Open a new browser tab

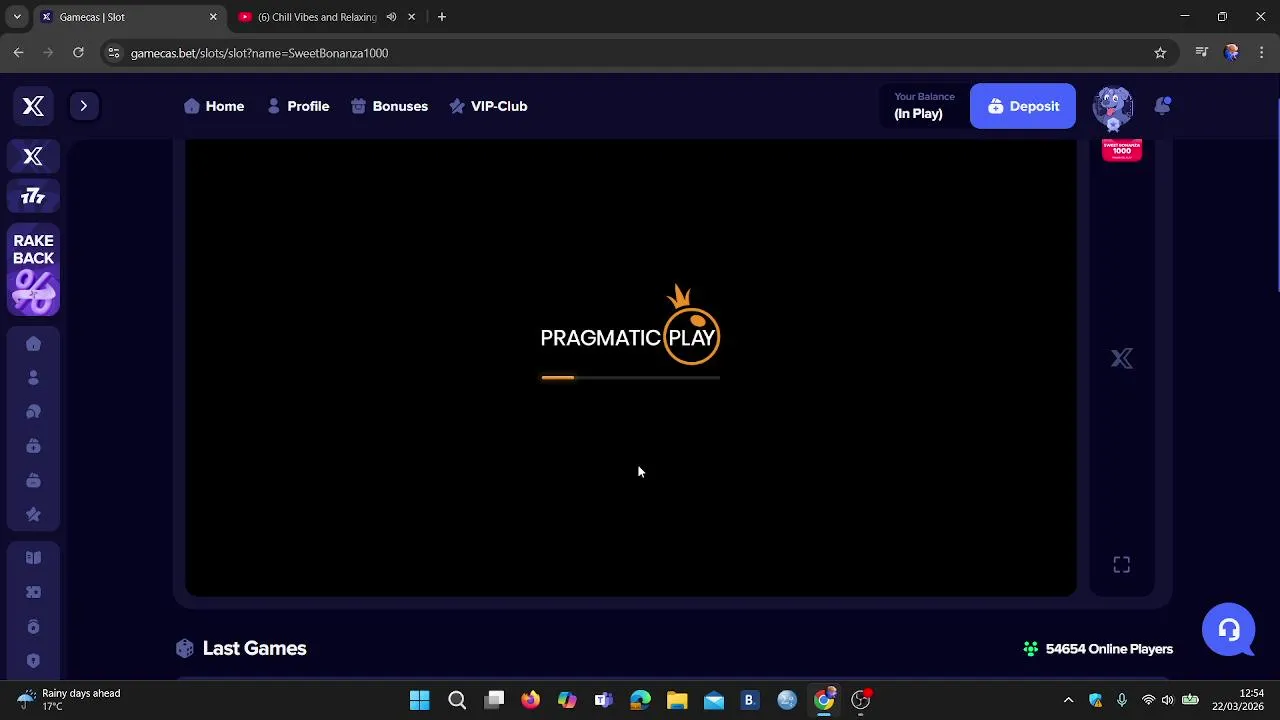(442, 17)
